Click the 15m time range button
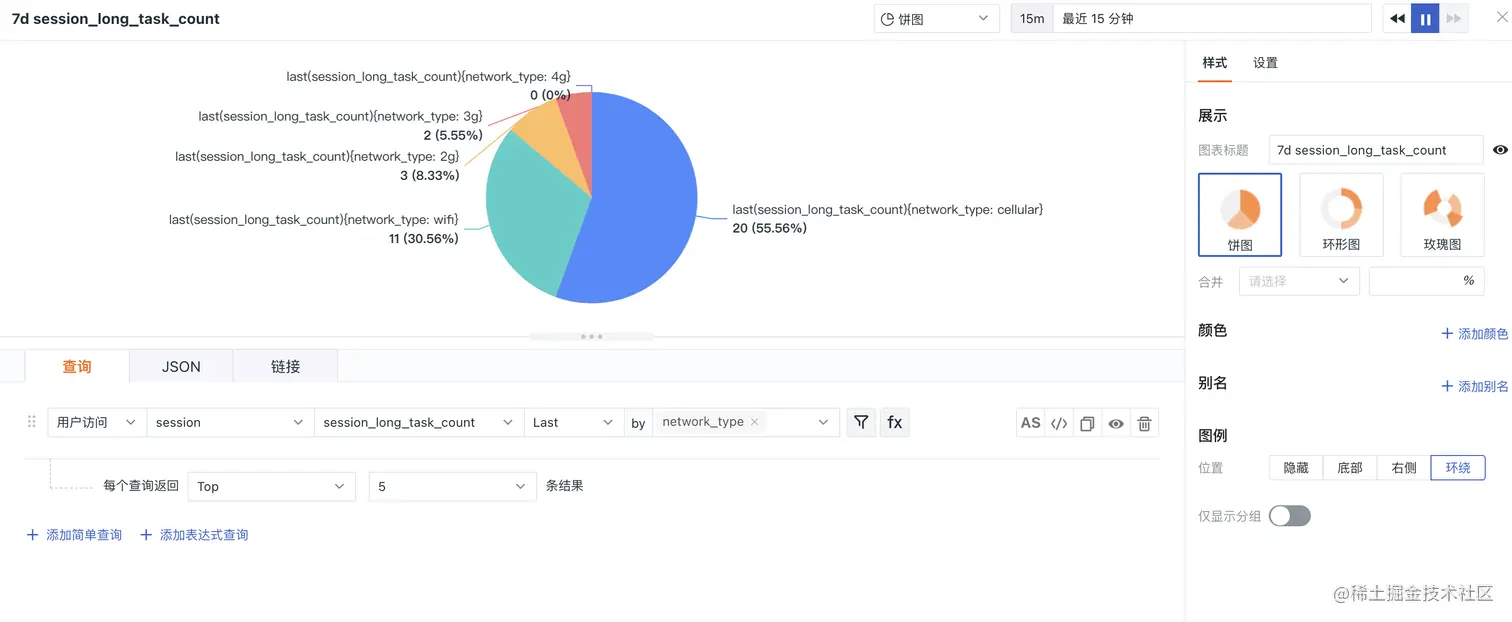This screenshot has height=622, width=1512. (x=1032, y=19)
